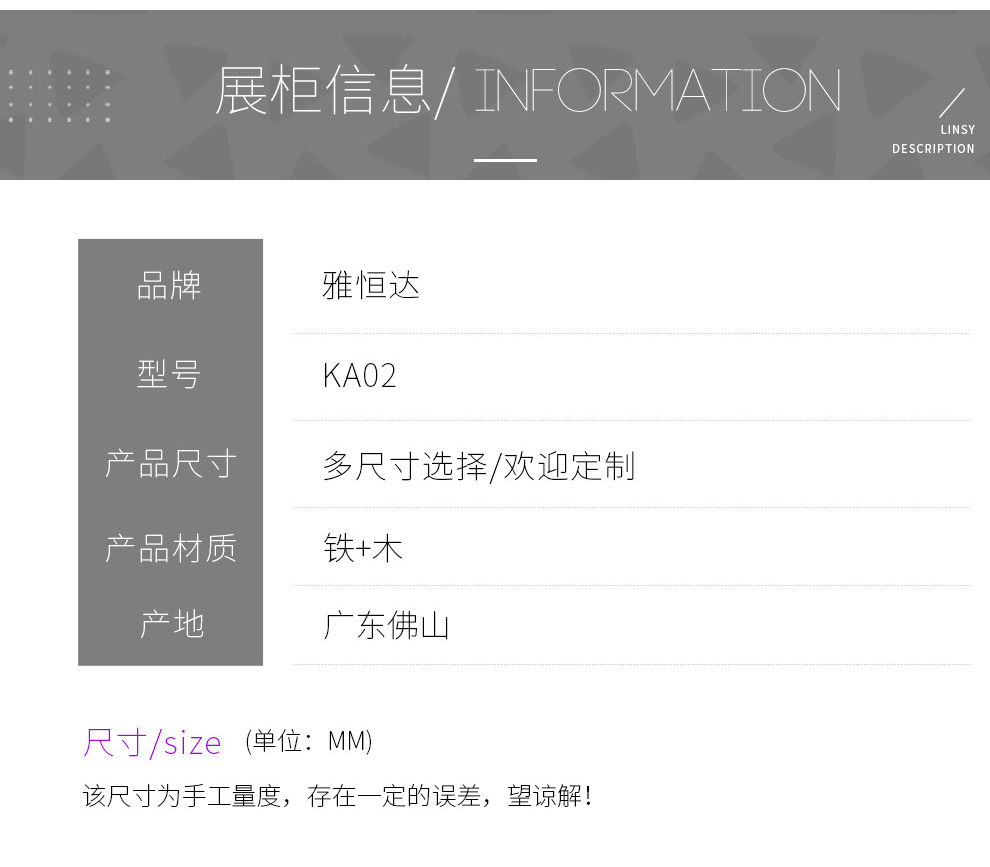The image size is (990, 867).
Task: Click the diagonal slash above LINSY
Action: point(952,103)
